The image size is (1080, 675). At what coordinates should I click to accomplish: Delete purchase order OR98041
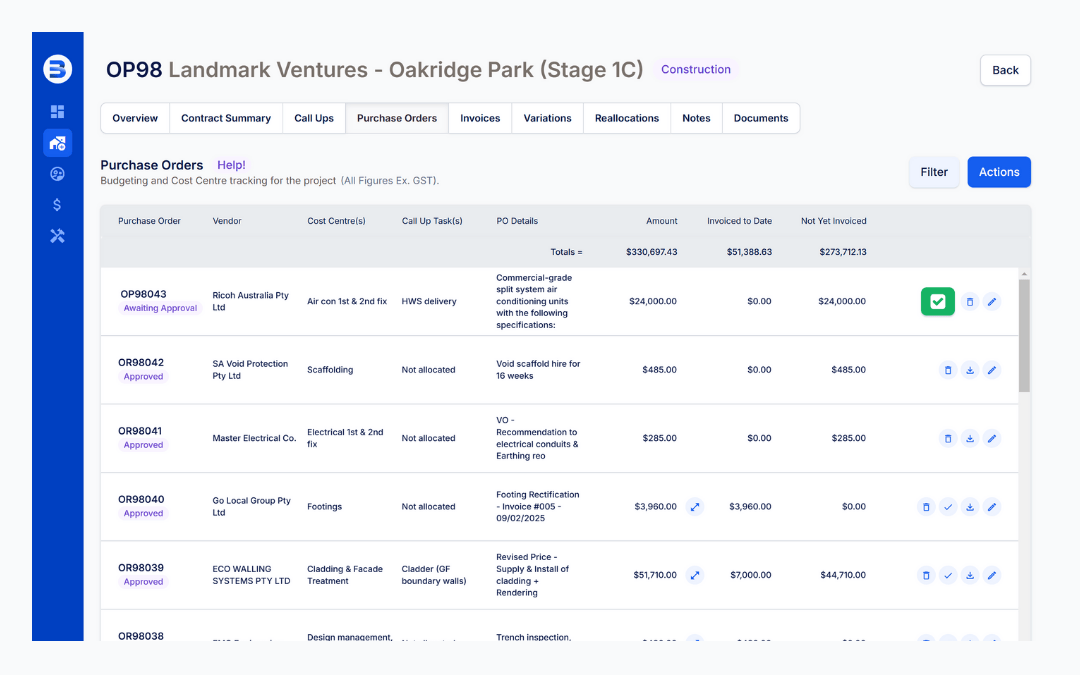(x=948, y=438)
